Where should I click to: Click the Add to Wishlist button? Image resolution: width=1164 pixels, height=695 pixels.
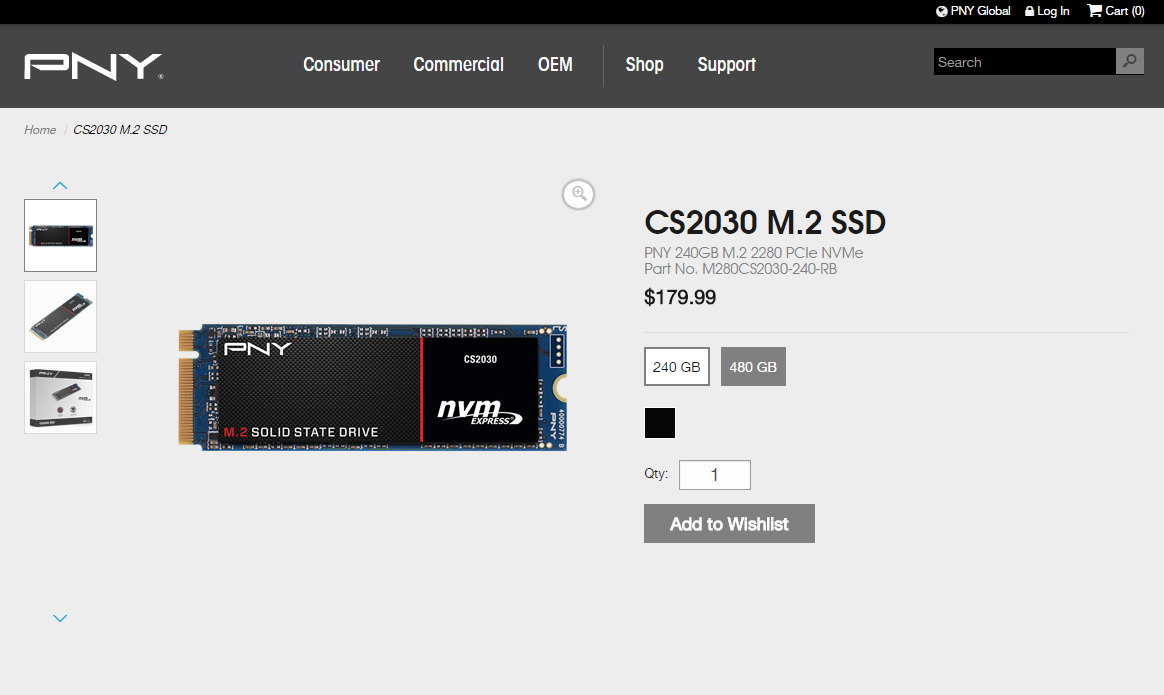729,523
